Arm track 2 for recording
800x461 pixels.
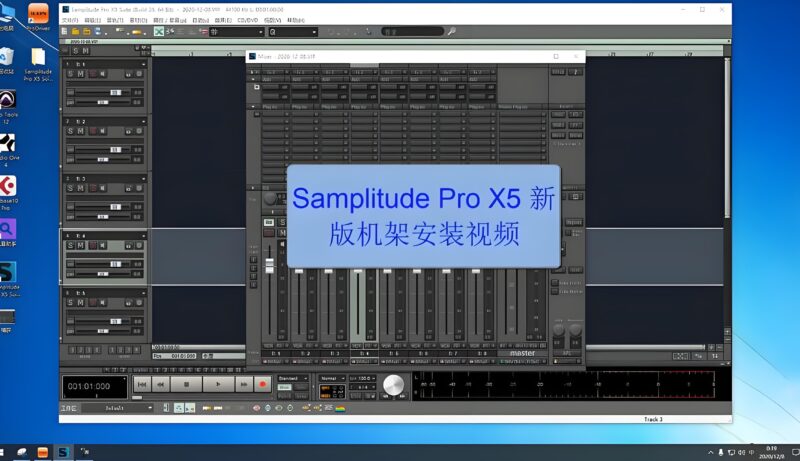point(93,131)
